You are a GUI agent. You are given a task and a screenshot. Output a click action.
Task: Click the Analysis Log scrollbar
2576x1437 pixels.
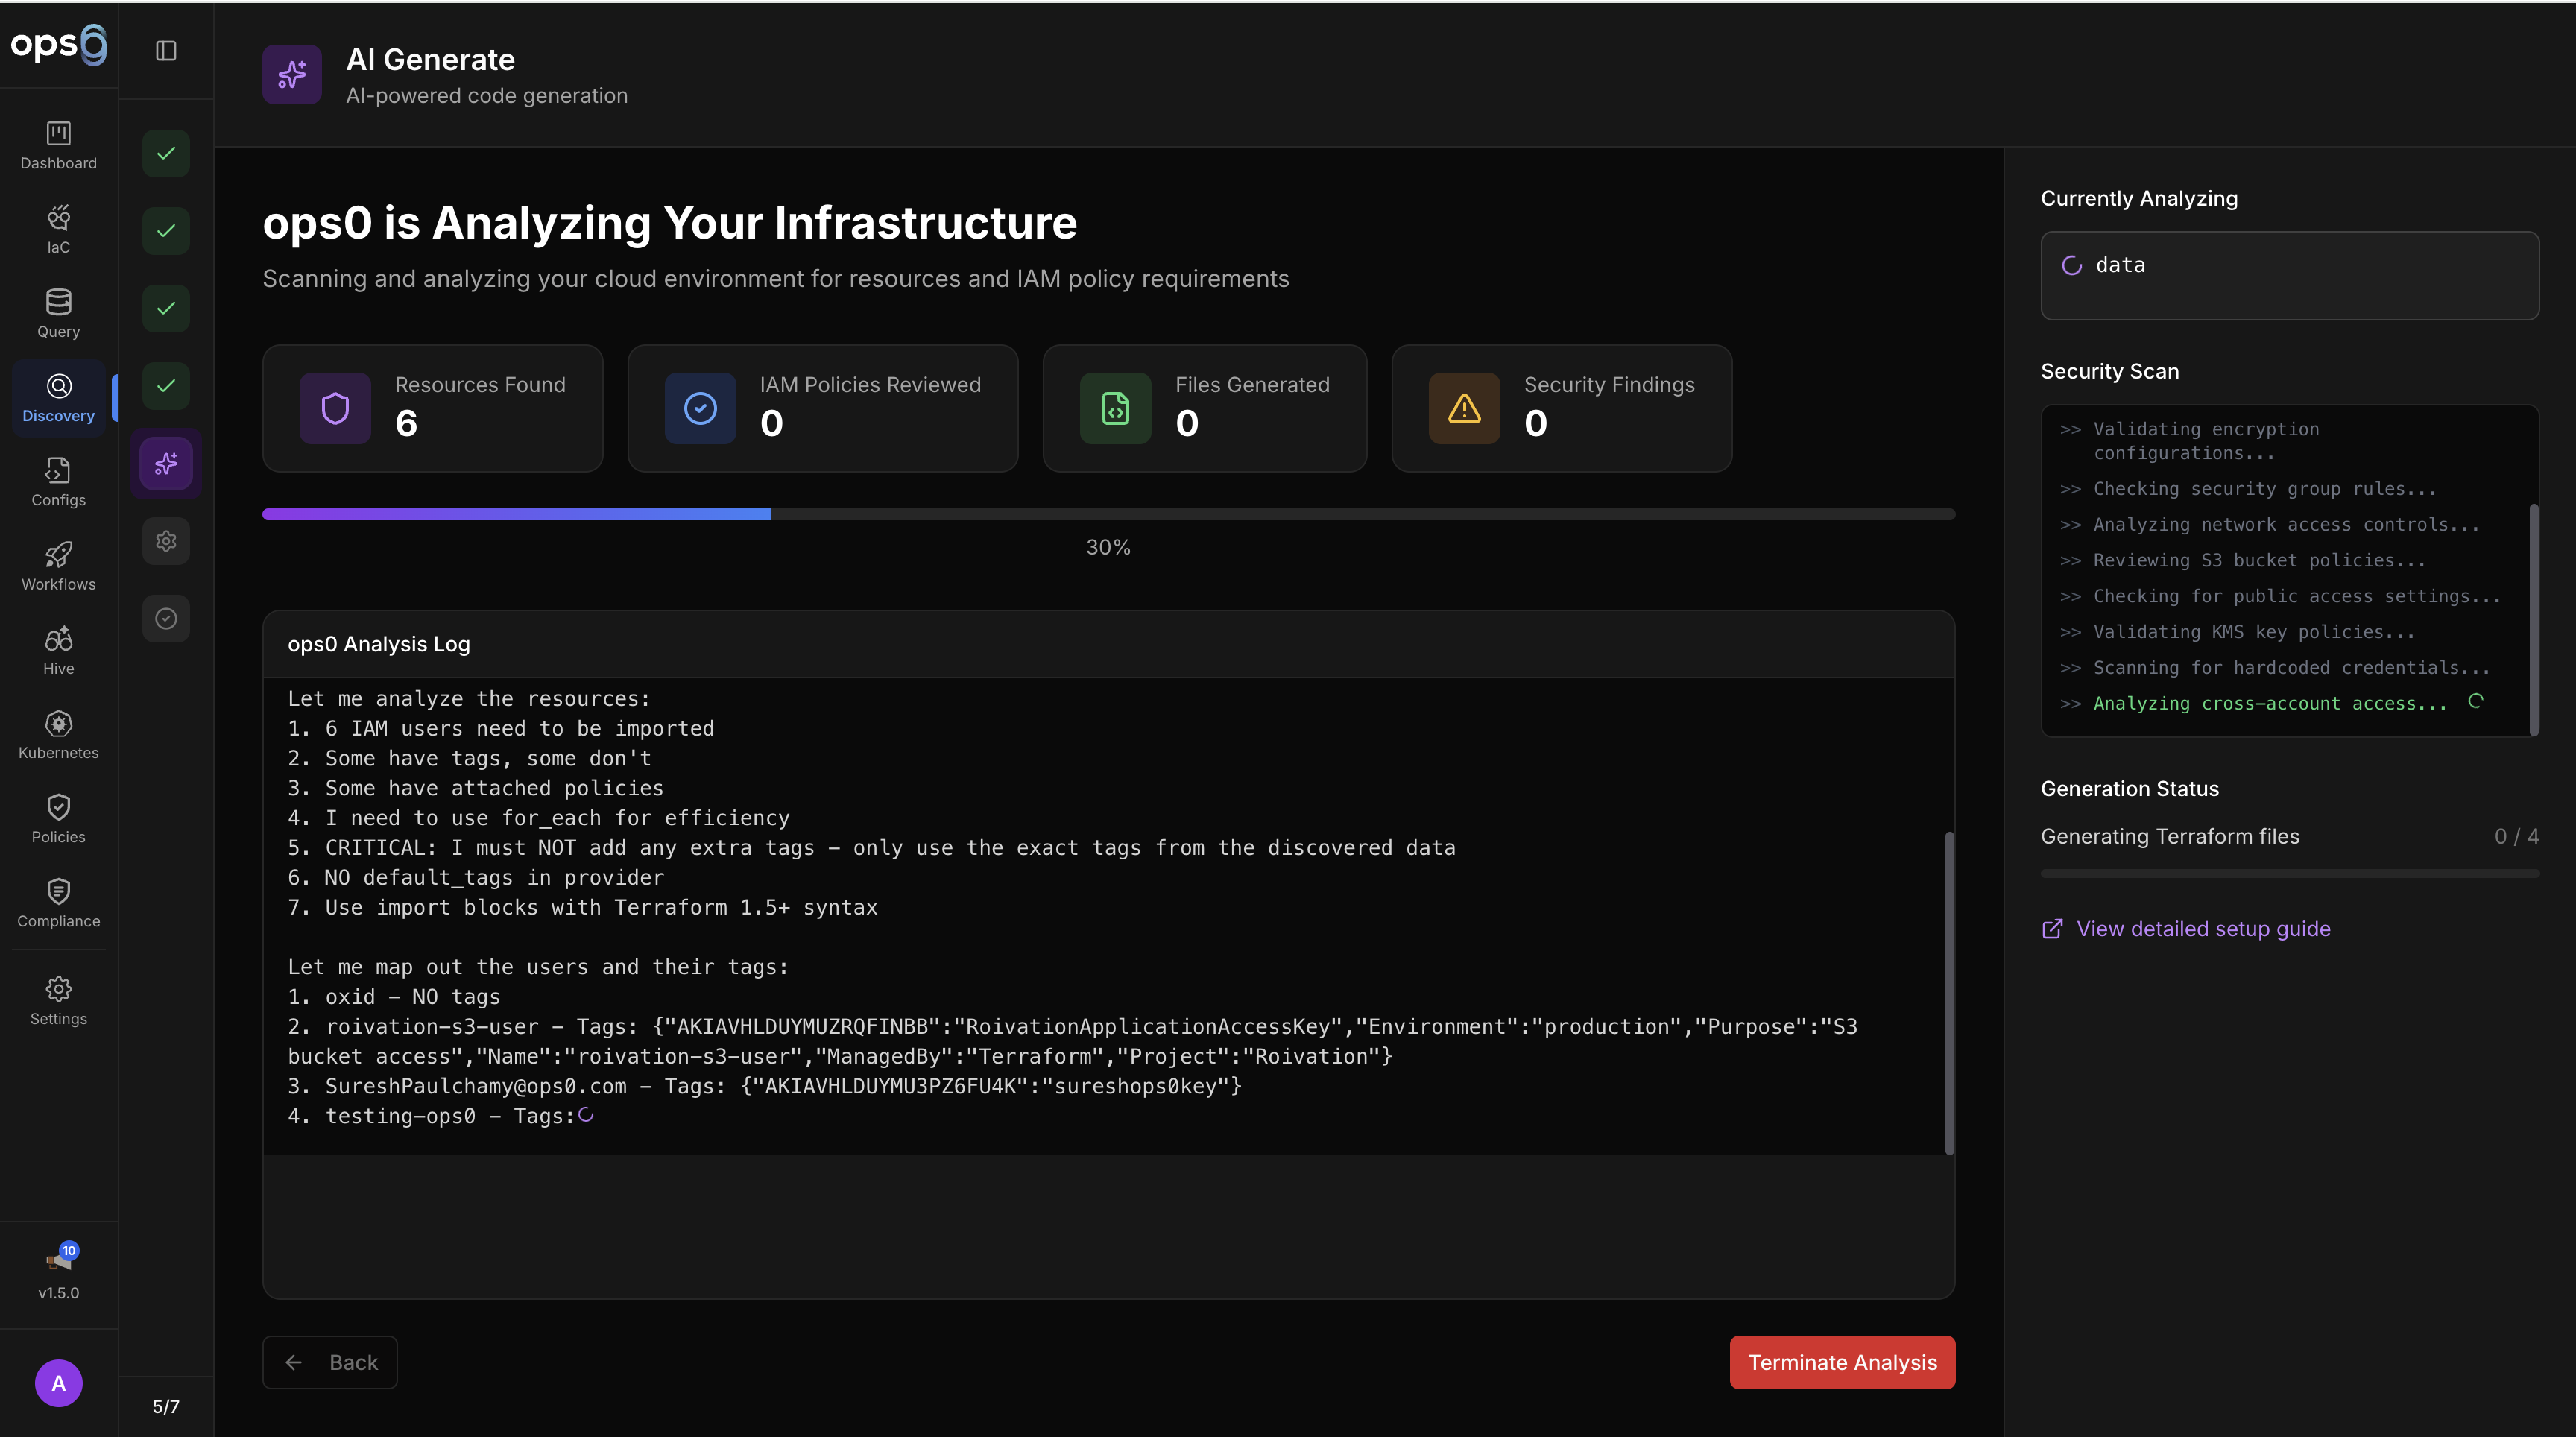pyautogui.click(x=1948, y=992)
